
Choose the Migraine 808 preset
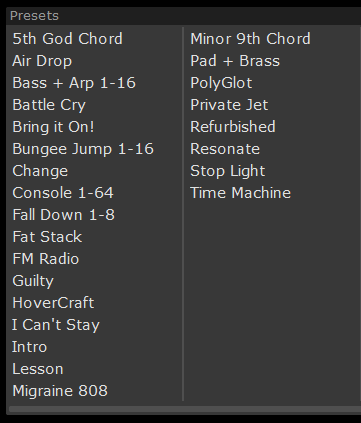tap(60, 391)
